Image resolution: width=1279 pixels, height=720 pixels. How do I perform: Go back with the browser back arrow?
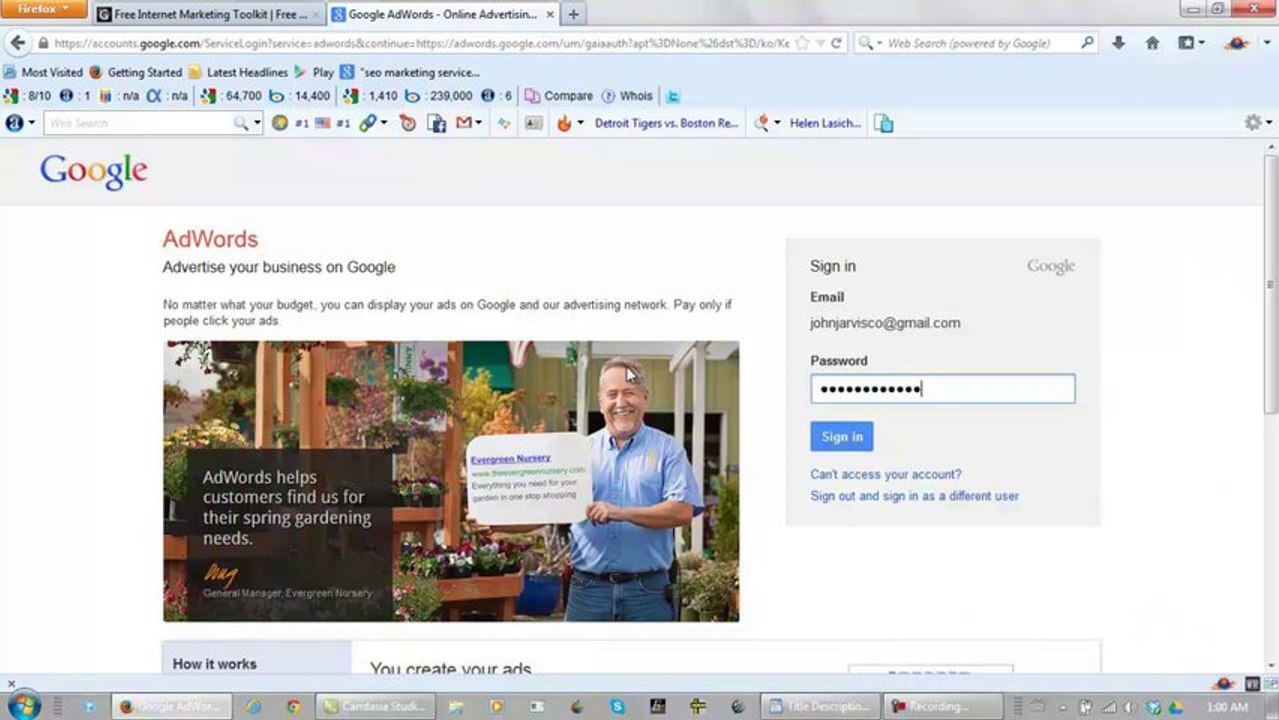(x=17, y=43)
